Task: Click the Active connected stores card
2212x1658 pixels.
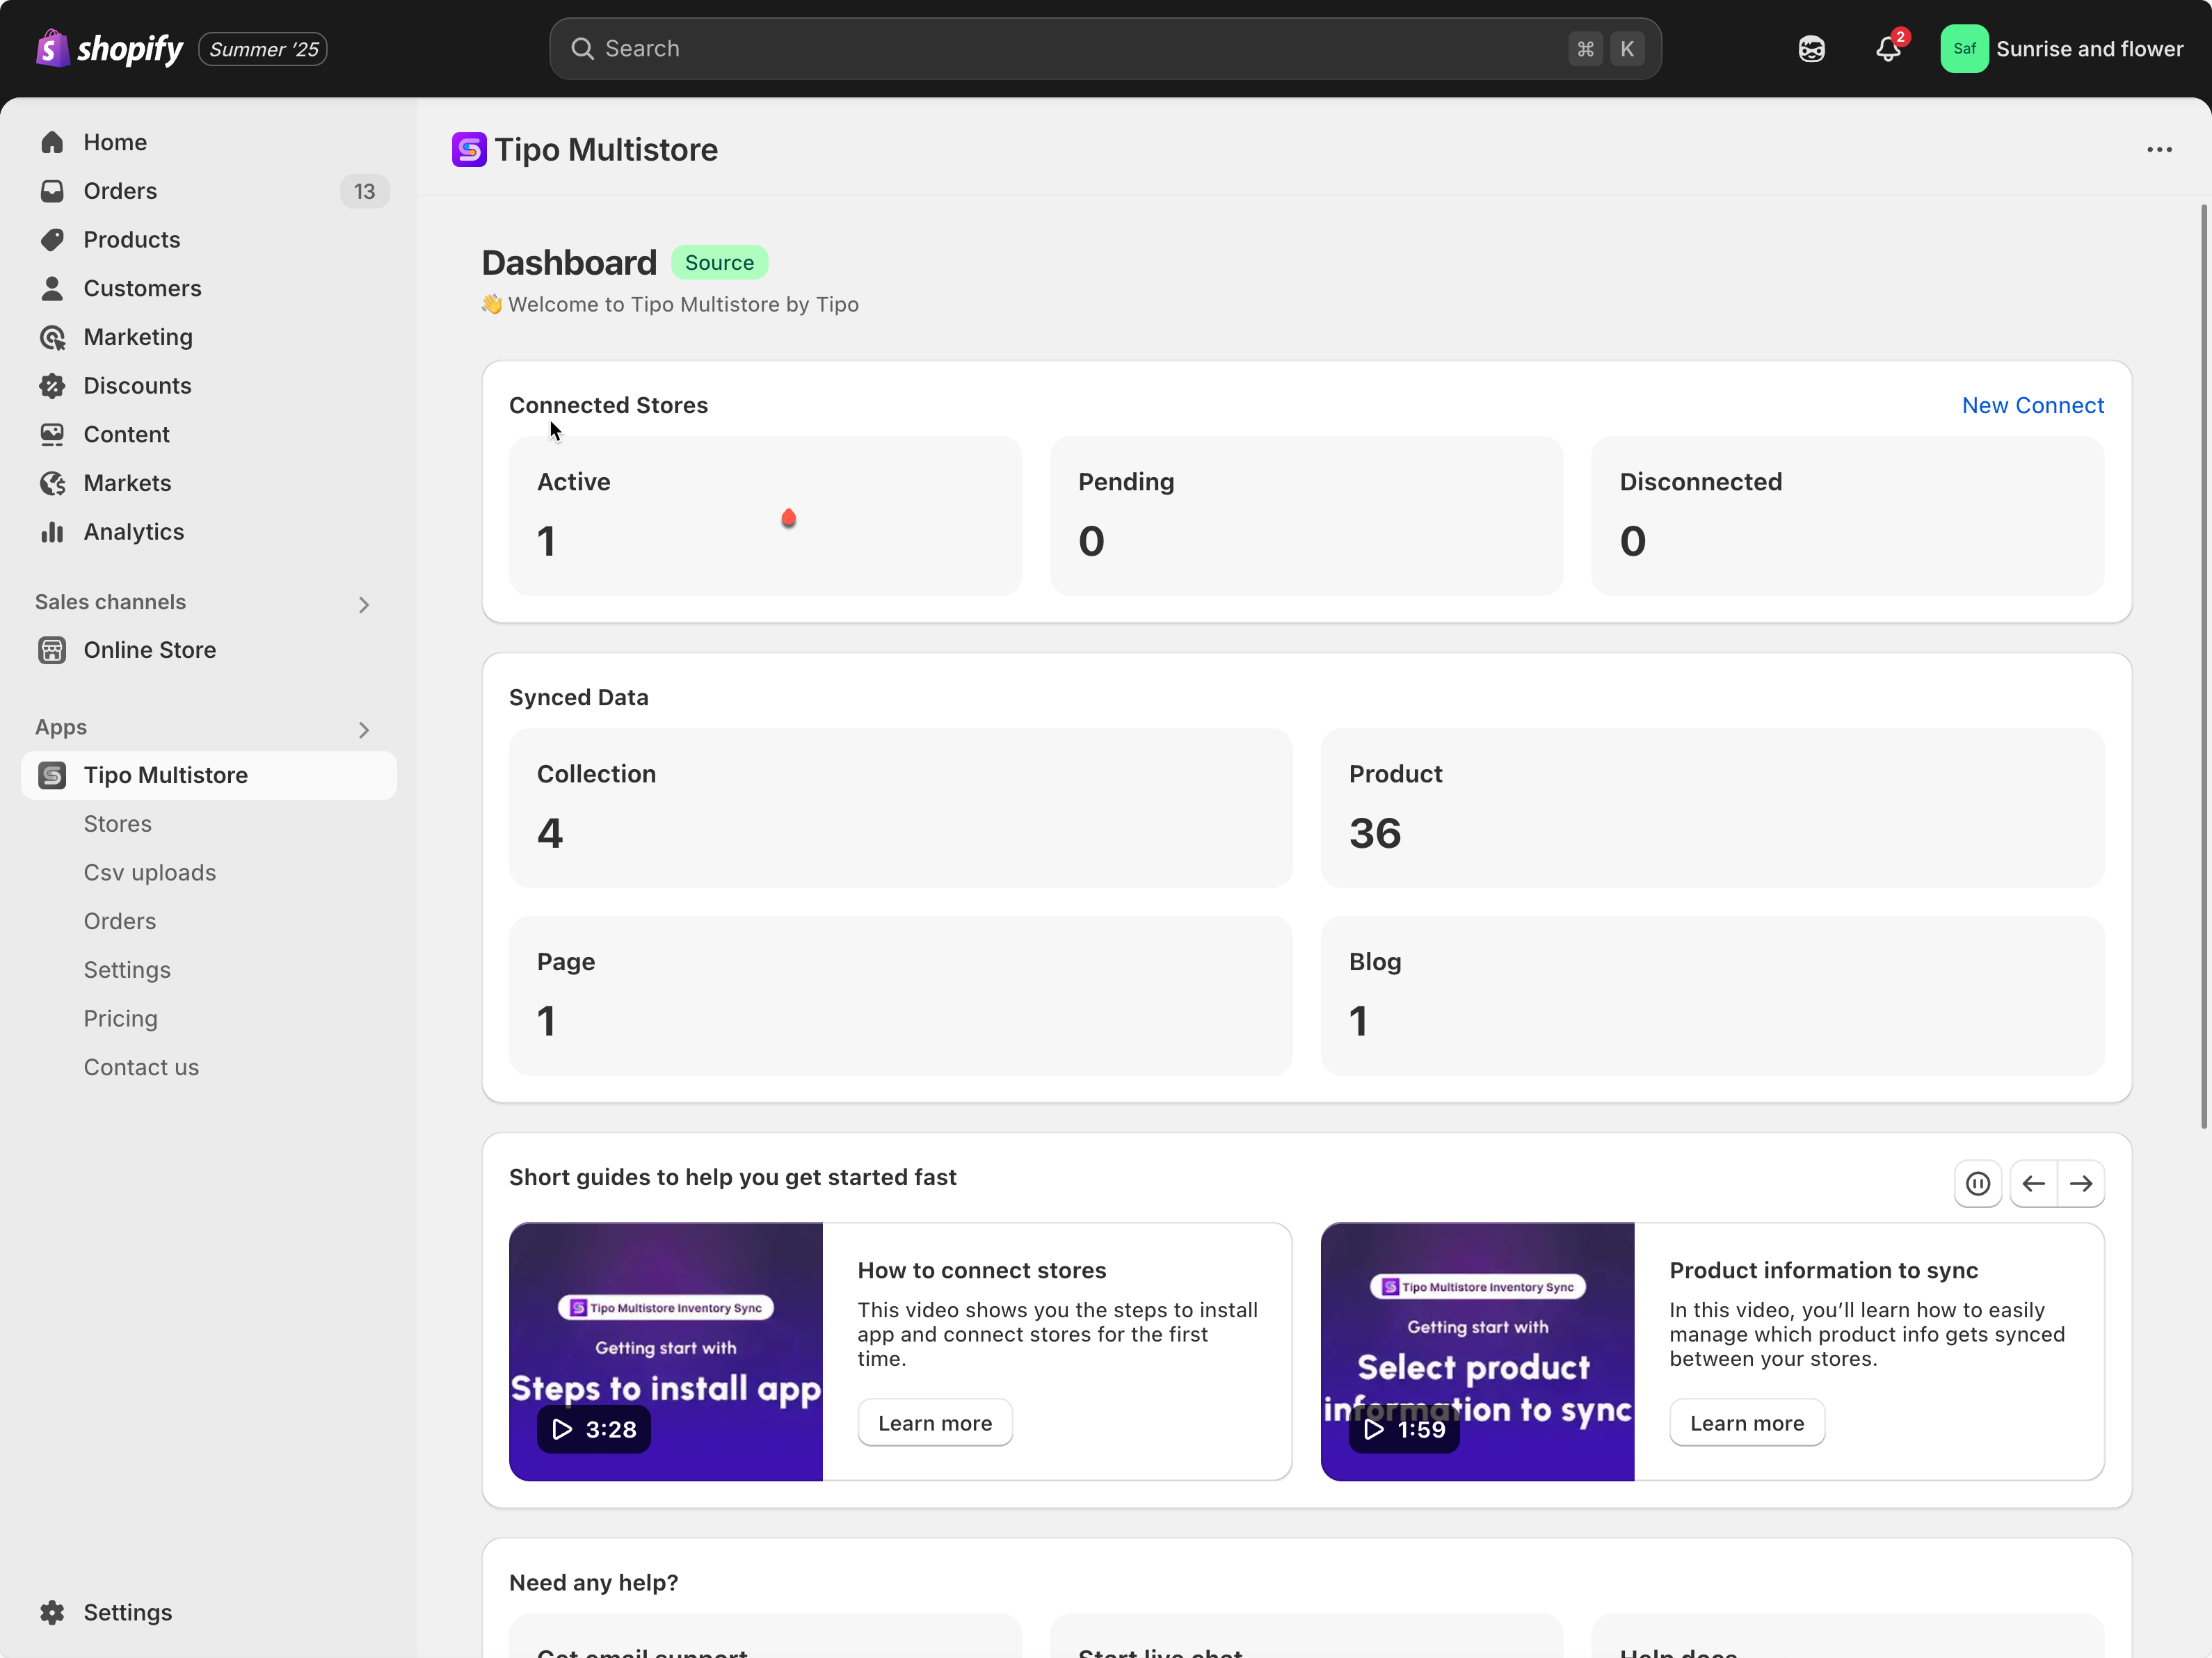Action: pos(765,515)
